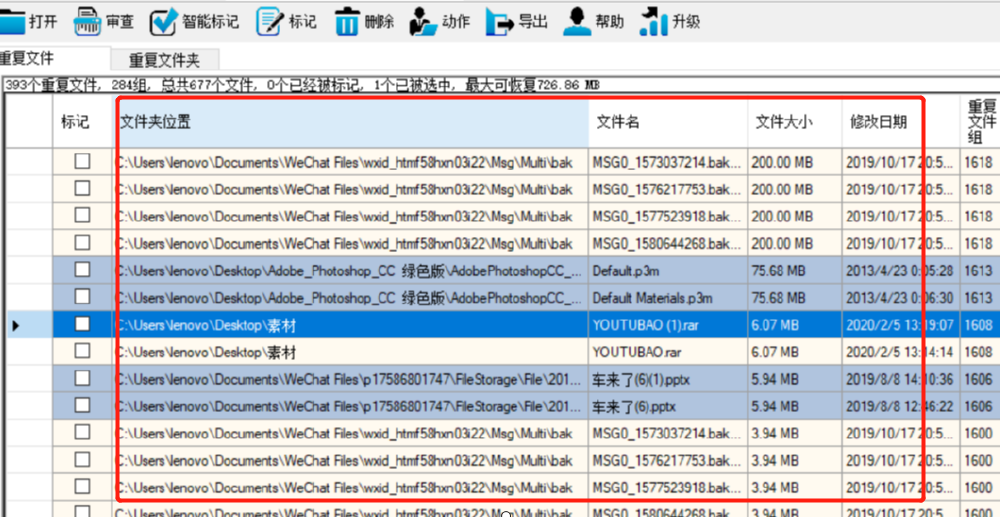The image size is (1000, 517).
Task: Click the 打开 folder icon in toolbar
Action: (12, 21)
